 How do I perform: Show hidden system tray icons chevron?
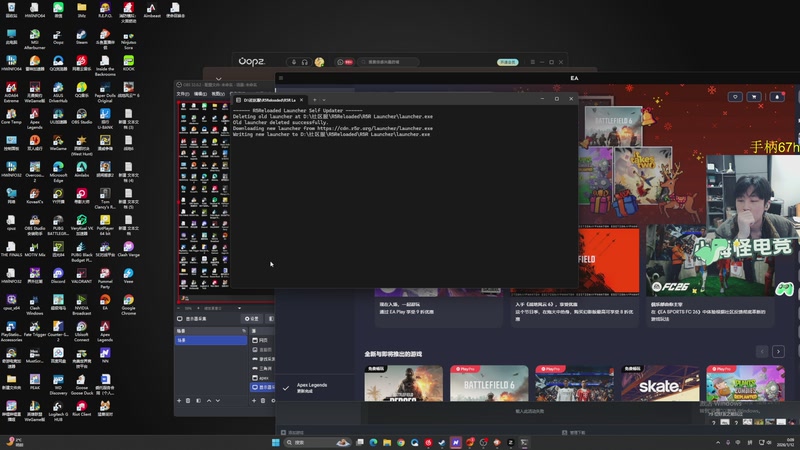click(x=718, y=442)
